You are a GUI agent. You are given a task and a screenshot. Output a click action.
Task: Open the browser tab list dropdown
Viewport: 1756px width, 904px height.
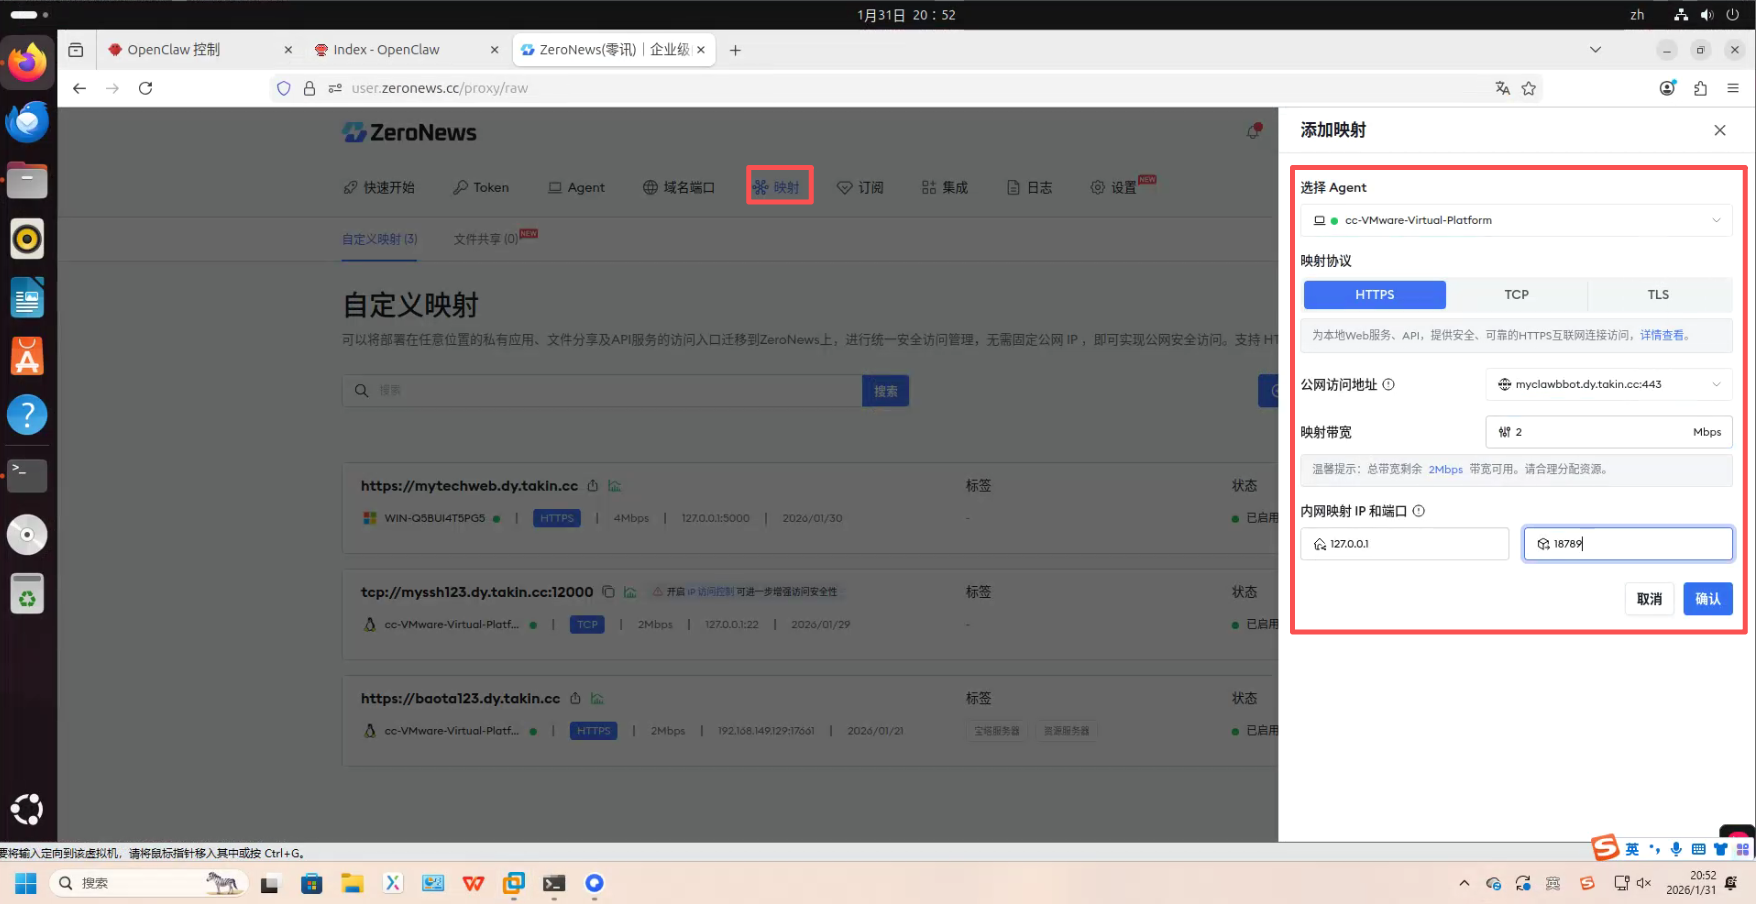pyautogui.click(x=1596, y=49)
